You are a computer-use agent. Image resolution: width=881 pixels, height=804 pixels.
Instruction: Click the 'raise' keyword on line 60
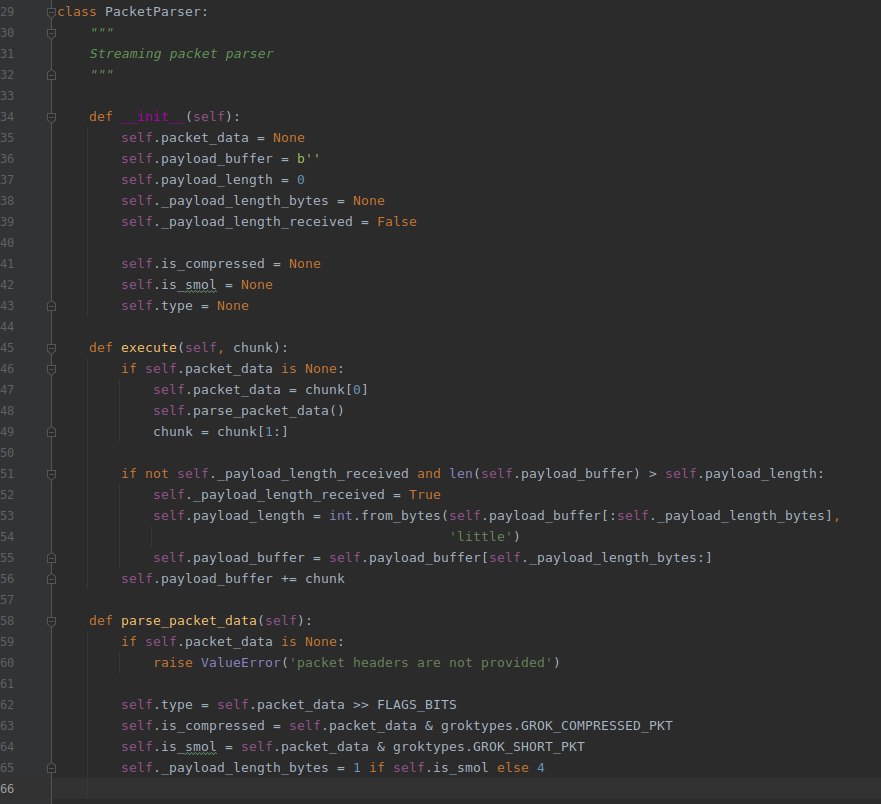coord(173,663)
